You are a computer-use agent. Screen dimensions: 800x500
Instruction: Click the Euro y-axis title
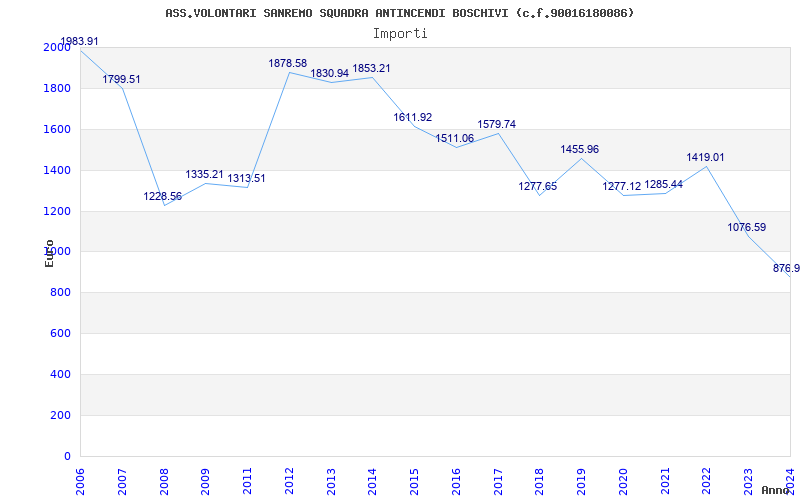point(49,253)
